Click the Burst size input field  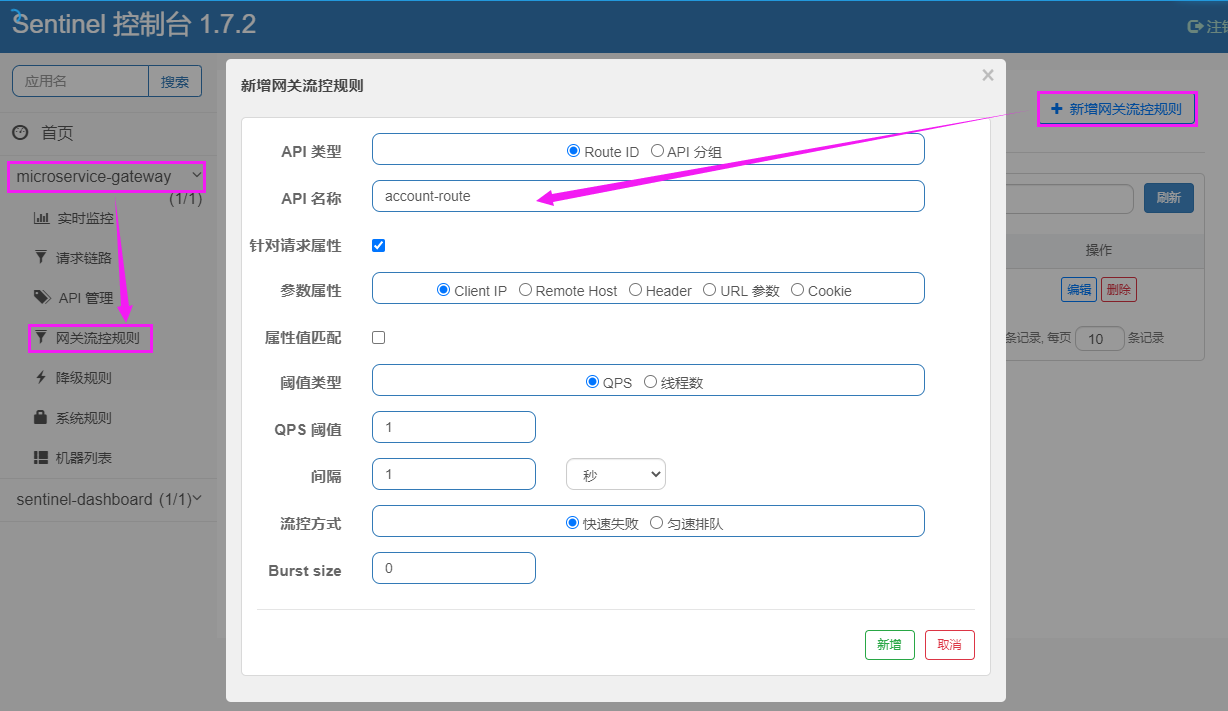454,568
